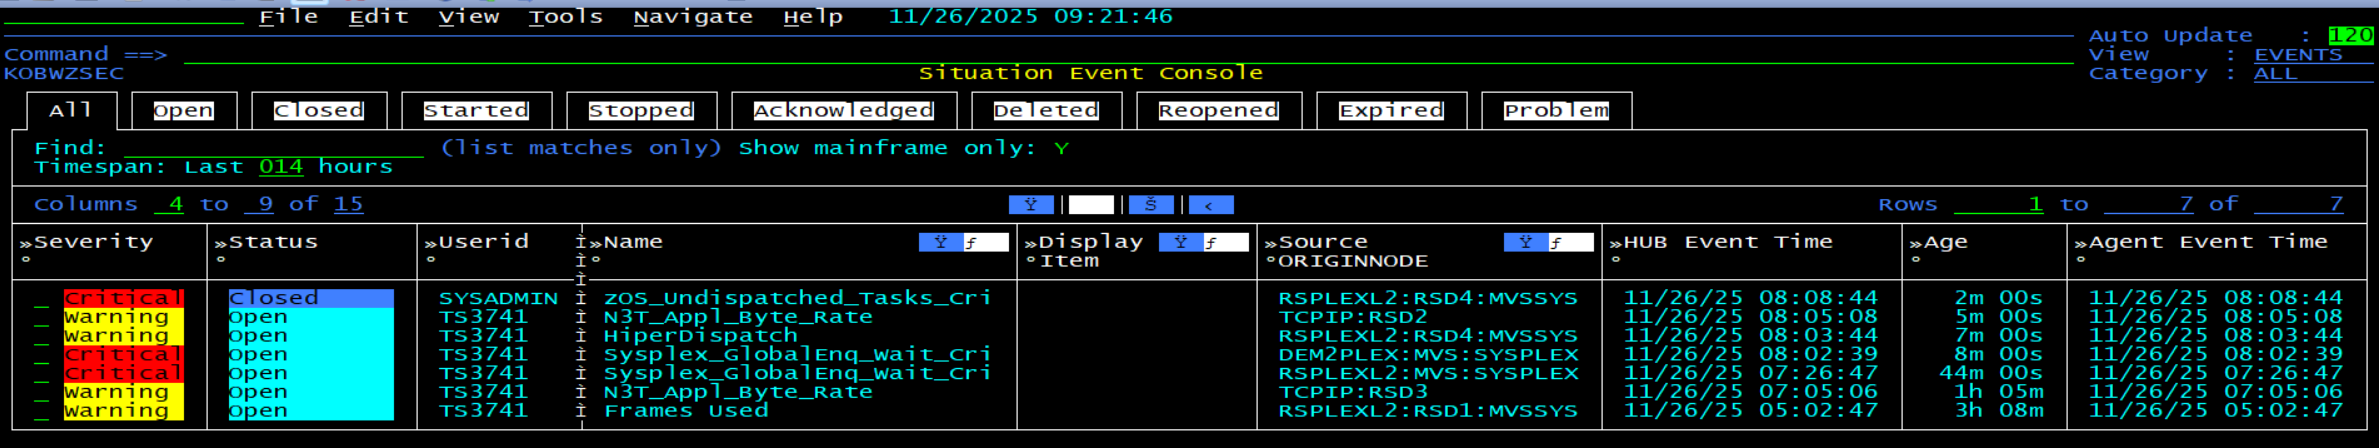Click the Command ==> input line
The height and width of the screenshot is (448, 2379).
click(x=1129, y=55)
